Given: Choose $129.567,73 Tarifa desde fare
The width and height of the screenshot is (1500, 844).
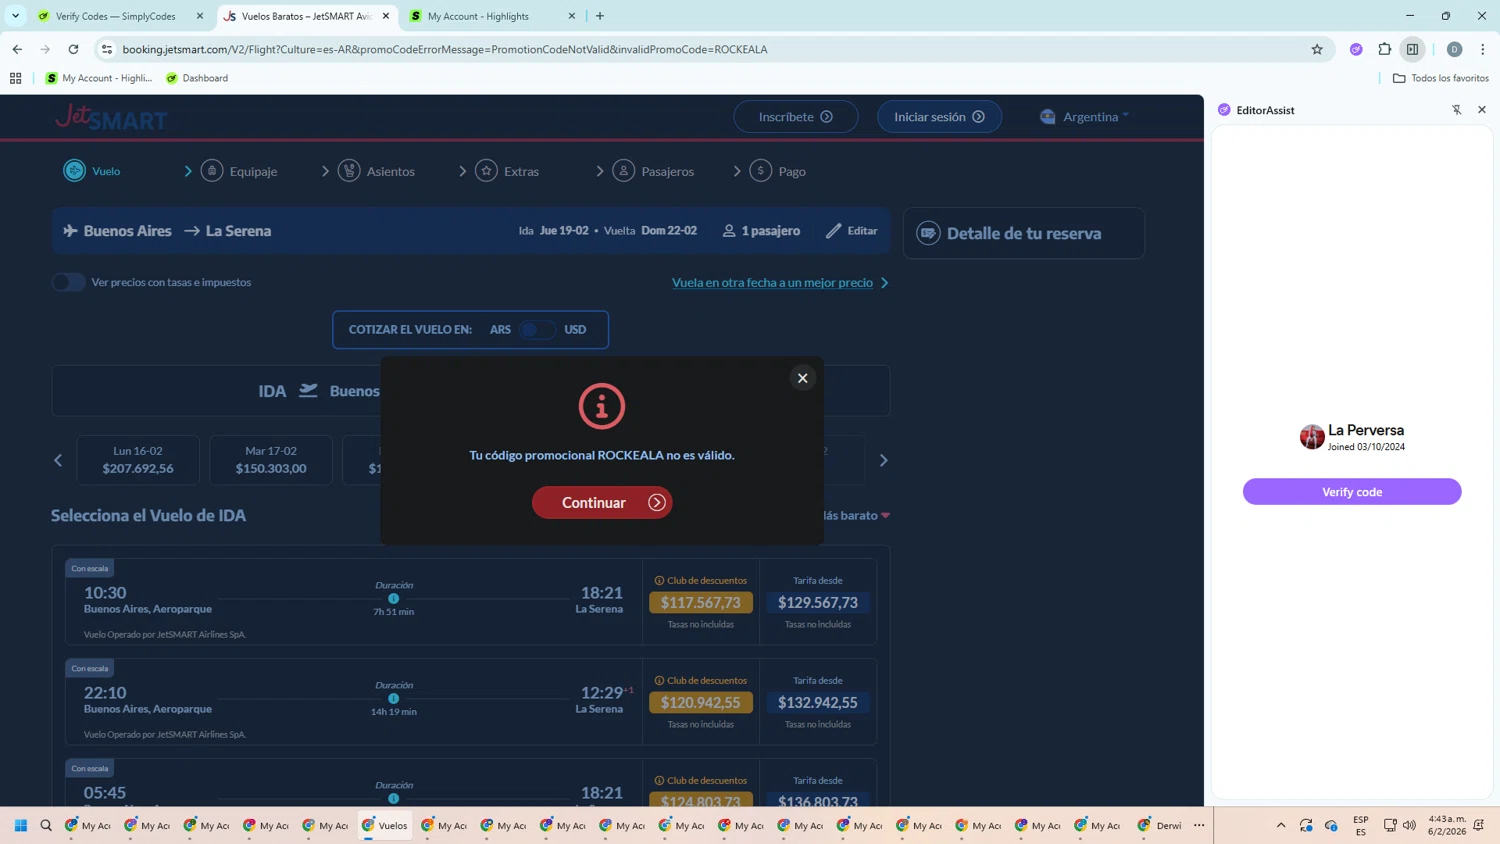Looking at the screenshot, I should pos(818,602).
